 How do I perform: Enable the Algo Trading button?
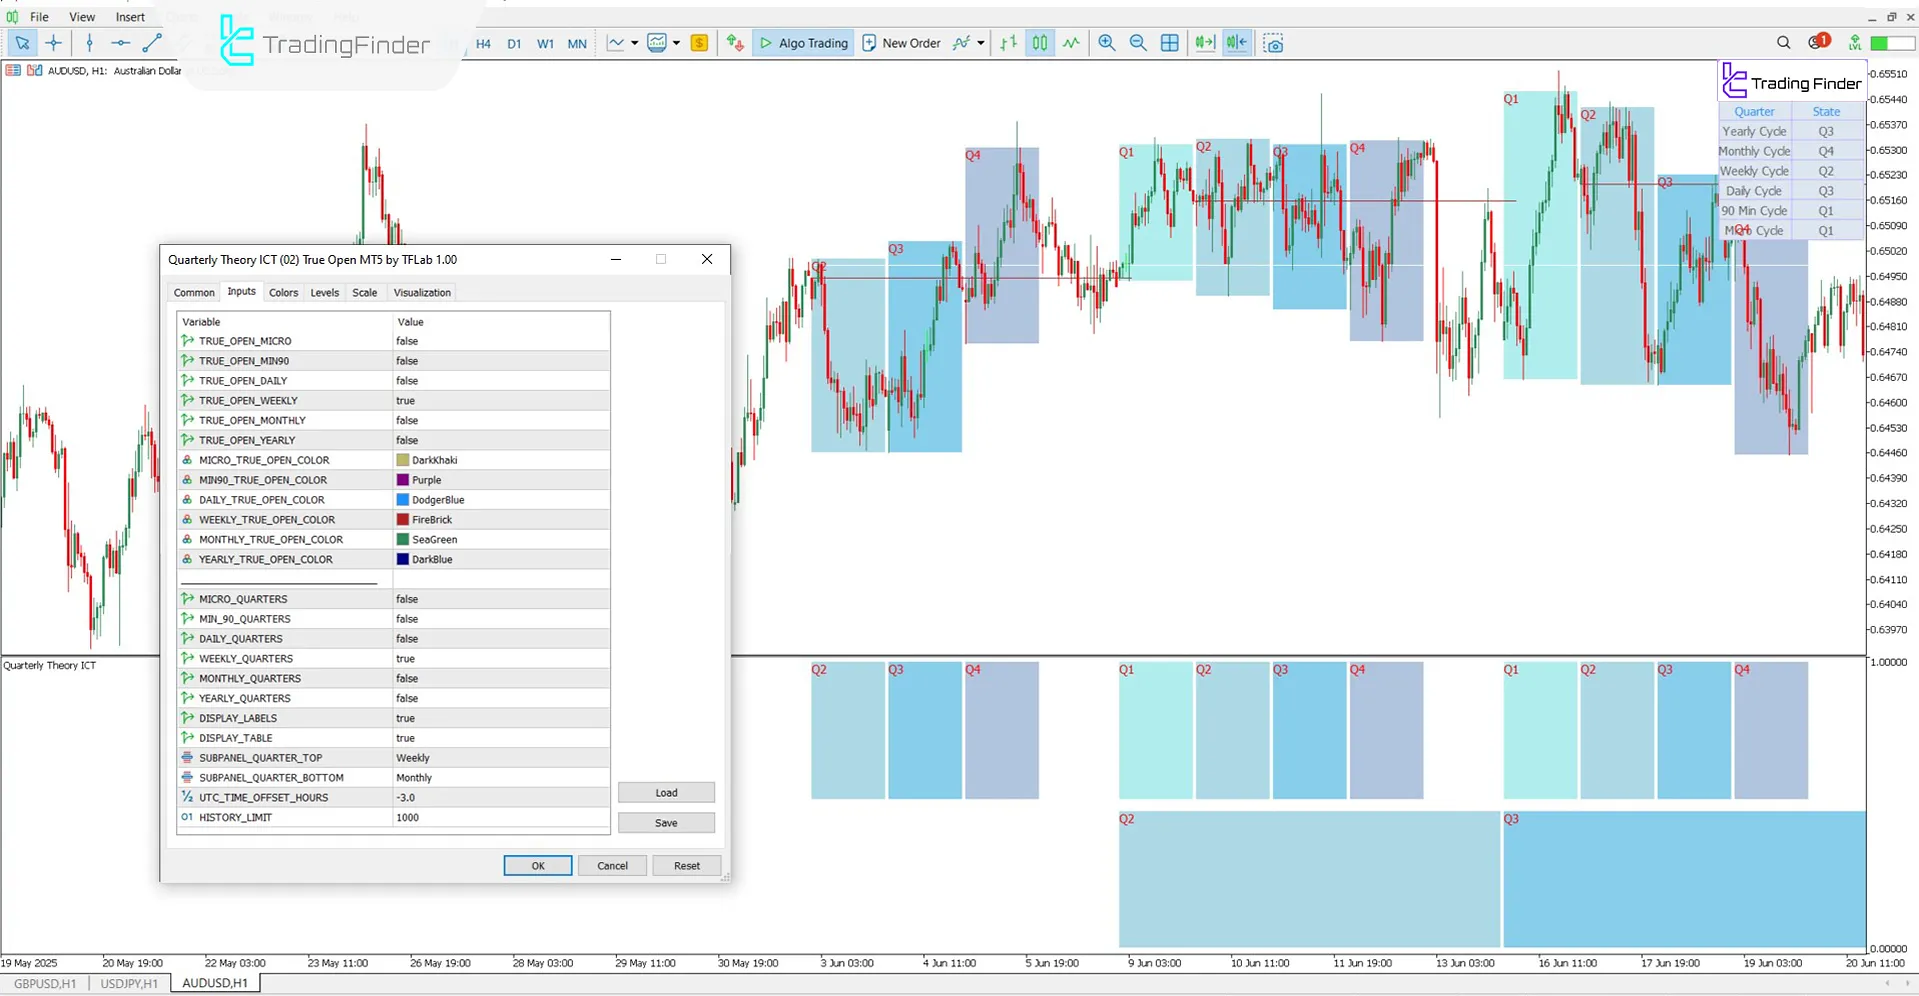tap(803, 43)
